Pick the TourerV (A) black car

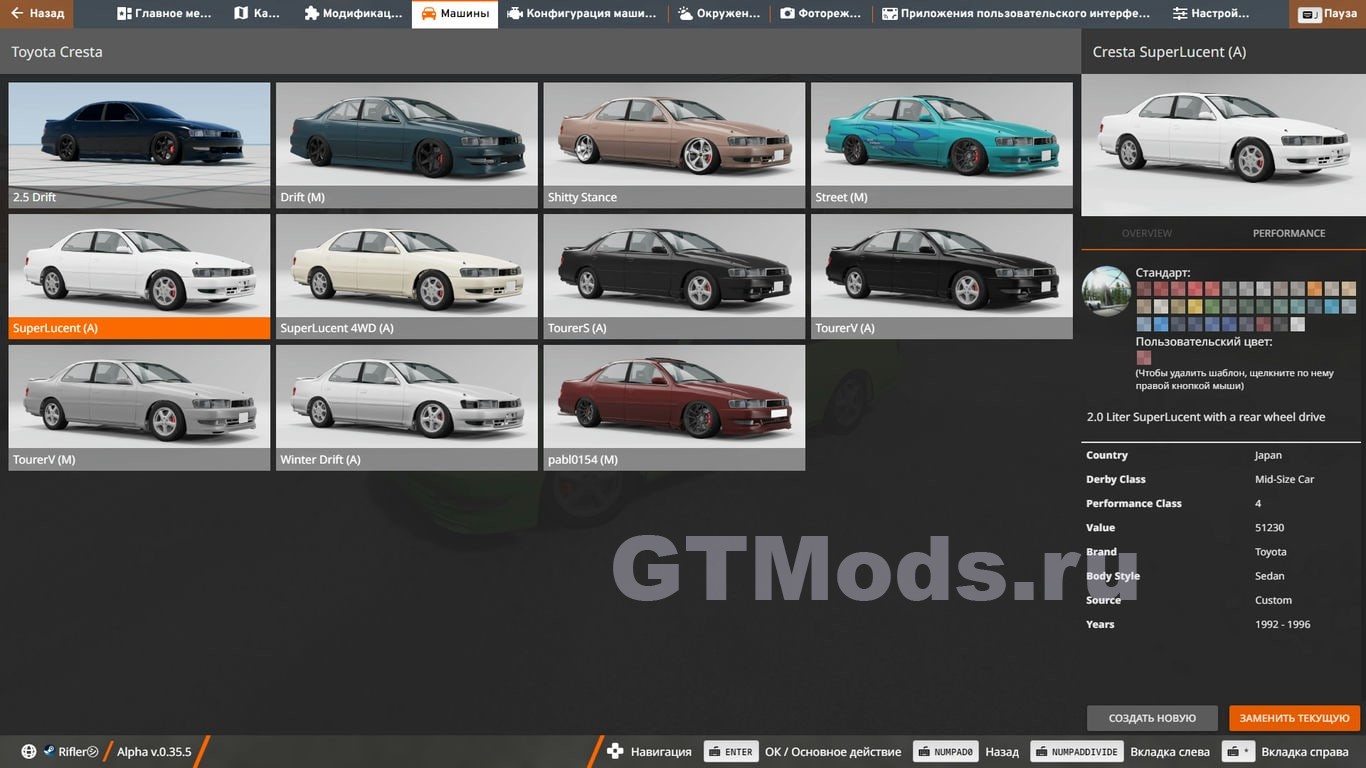point(942,276)
